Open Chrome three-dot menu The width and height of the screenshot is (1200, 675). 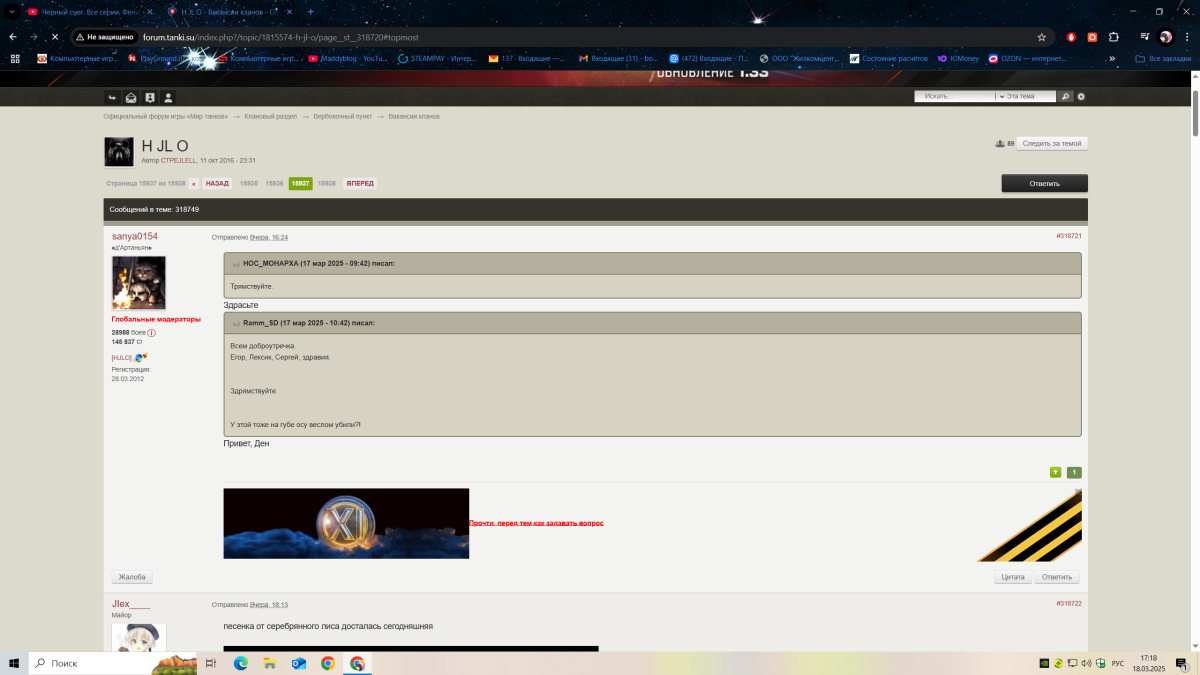pyautogui.click(x=1186, y=37)
